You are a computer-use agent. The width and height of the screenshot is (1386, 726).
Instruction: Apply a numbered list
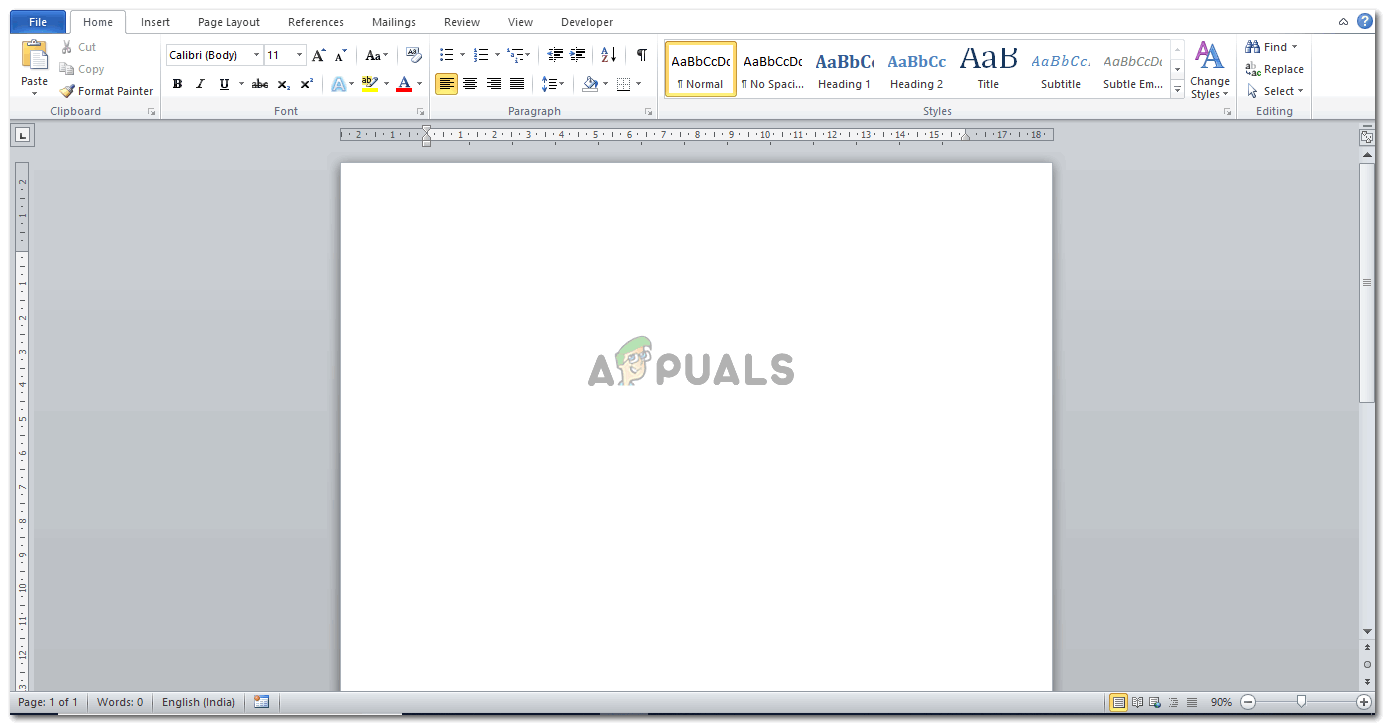pyautogui.click(x=481, y=55)
